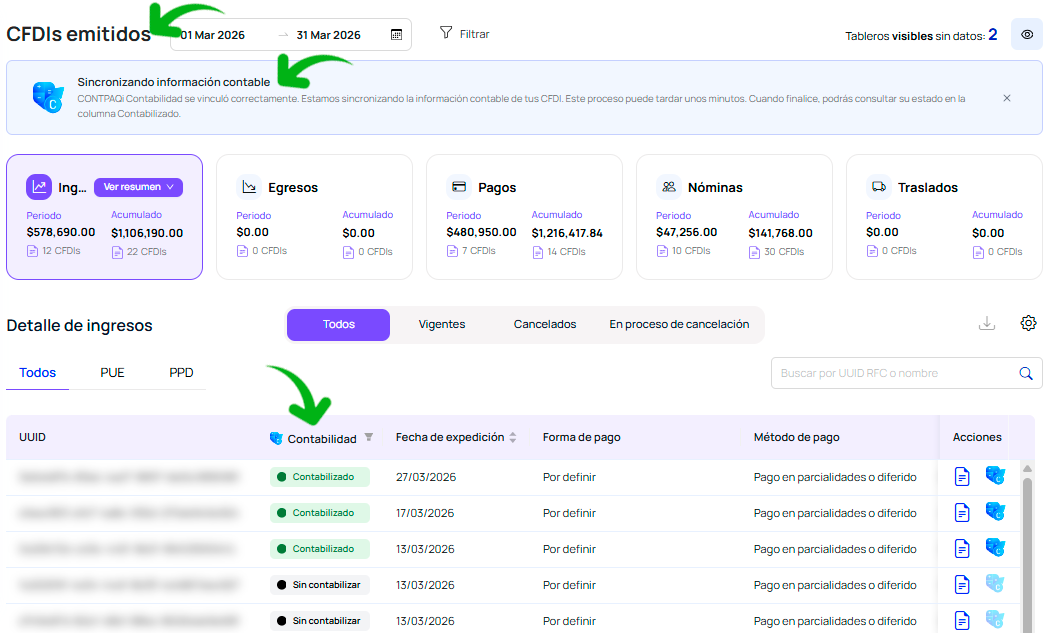Select the PUE tab
This screenshot has width=1046, height=633.
click(x=112, y=373)
